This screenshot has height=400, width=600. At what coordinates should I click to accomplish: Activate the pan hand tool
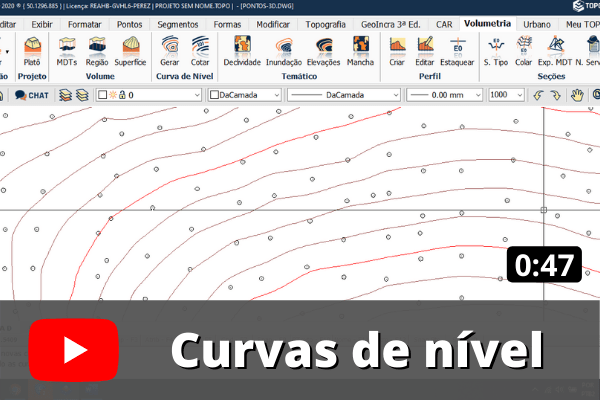[x=577, y=95]
